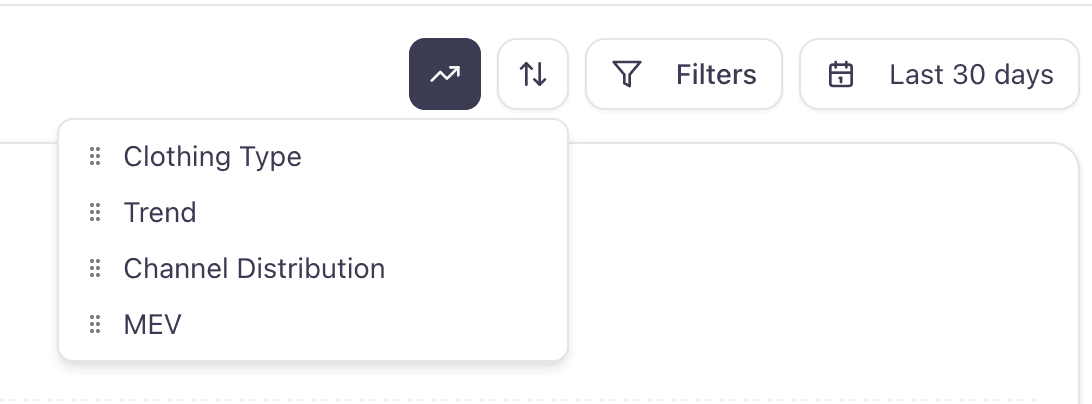Expand the Filters options panel
The height and width of the screenshot is (404, 1092).
click(x=684, y=74)
